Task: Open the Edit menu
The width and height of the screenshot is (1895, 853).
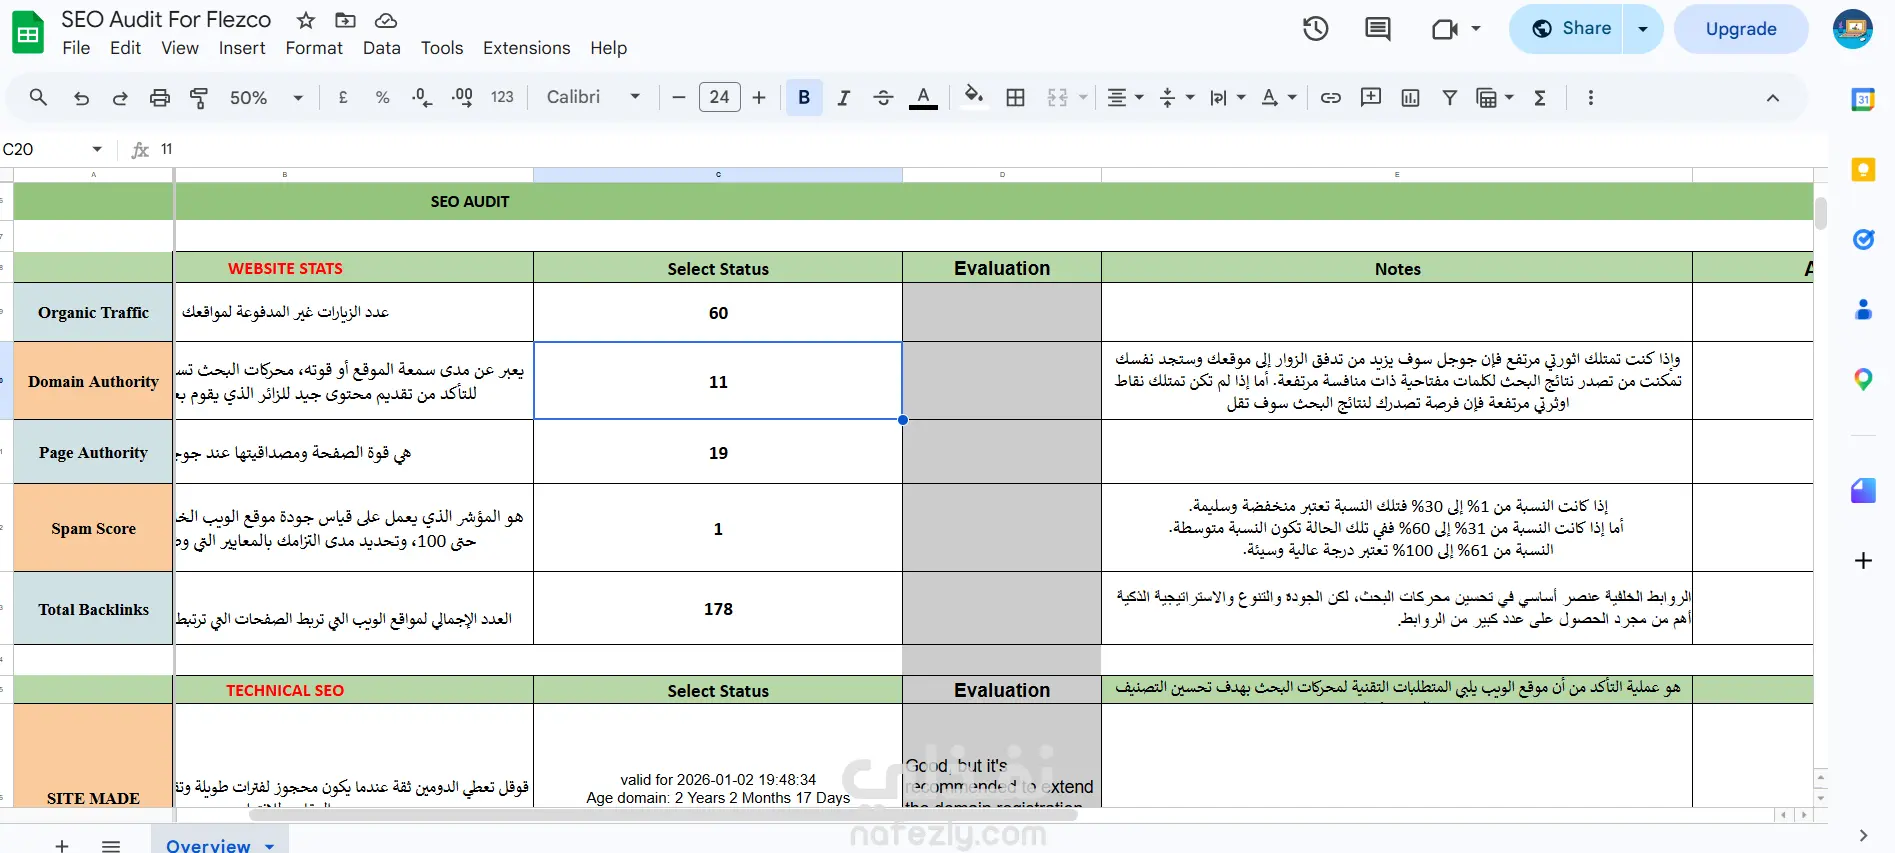Action: pos(125,48)
